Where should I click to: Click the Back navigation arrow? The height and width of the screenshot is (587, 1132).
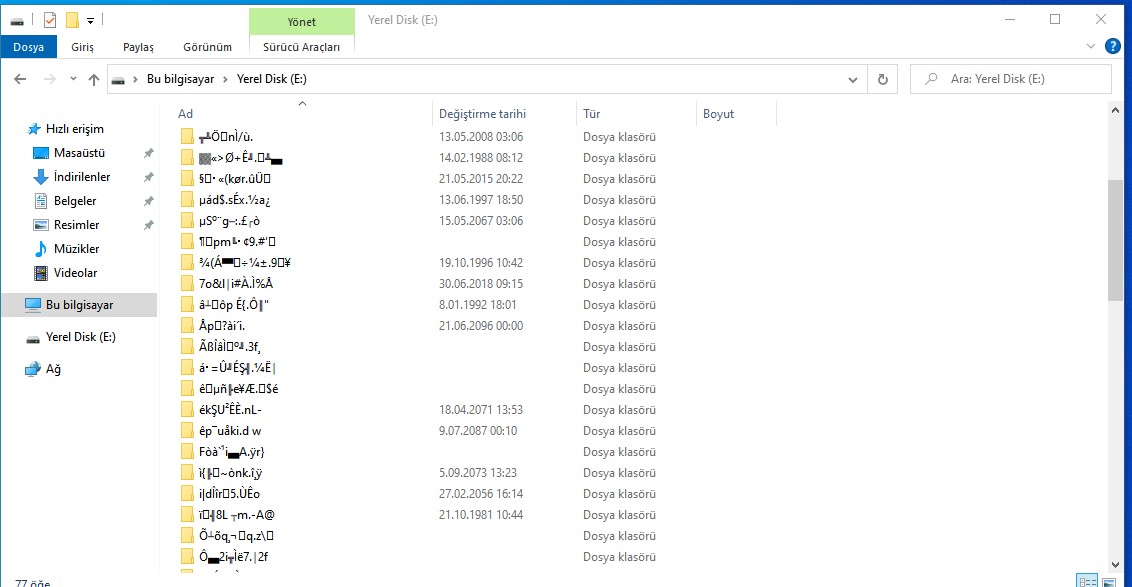click(x=20, y=80)
